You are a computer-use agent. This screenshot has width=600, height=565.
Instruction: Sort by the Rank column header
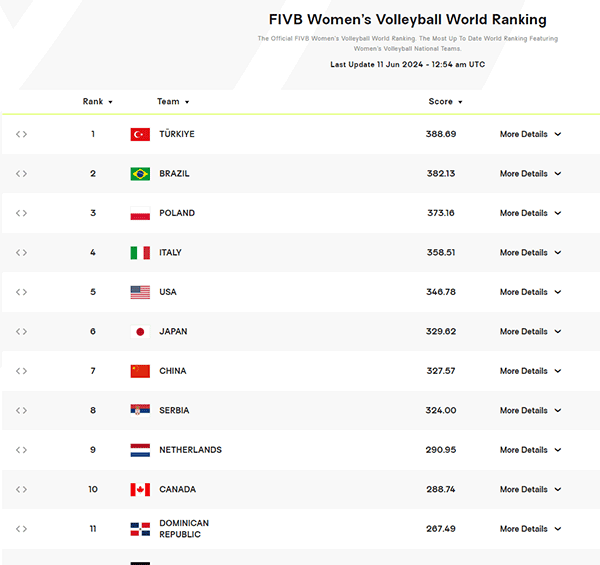click(x=97, y=101)
